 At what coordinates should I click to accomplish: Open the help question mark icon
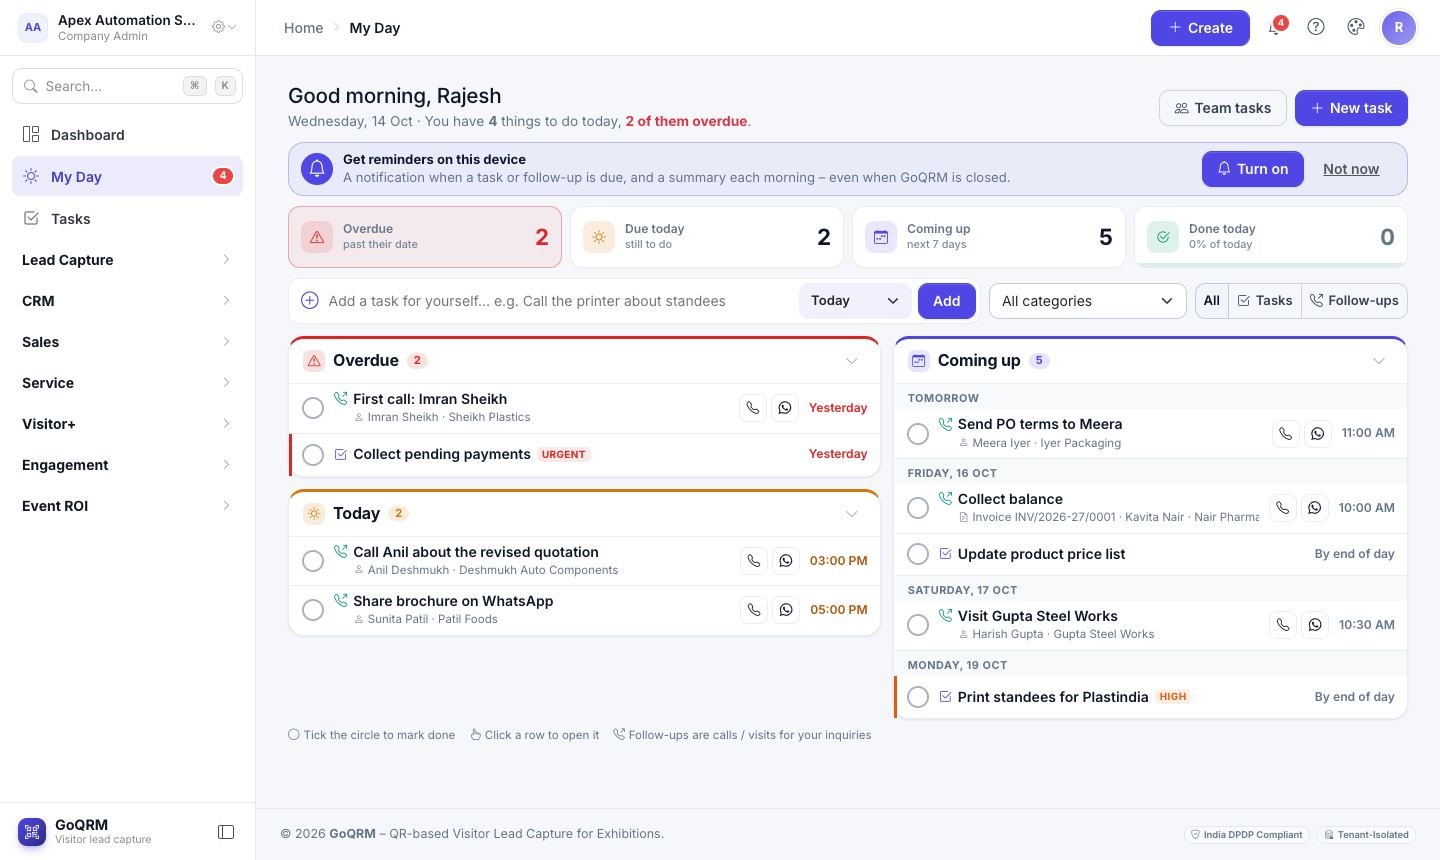click(1316, 28)
